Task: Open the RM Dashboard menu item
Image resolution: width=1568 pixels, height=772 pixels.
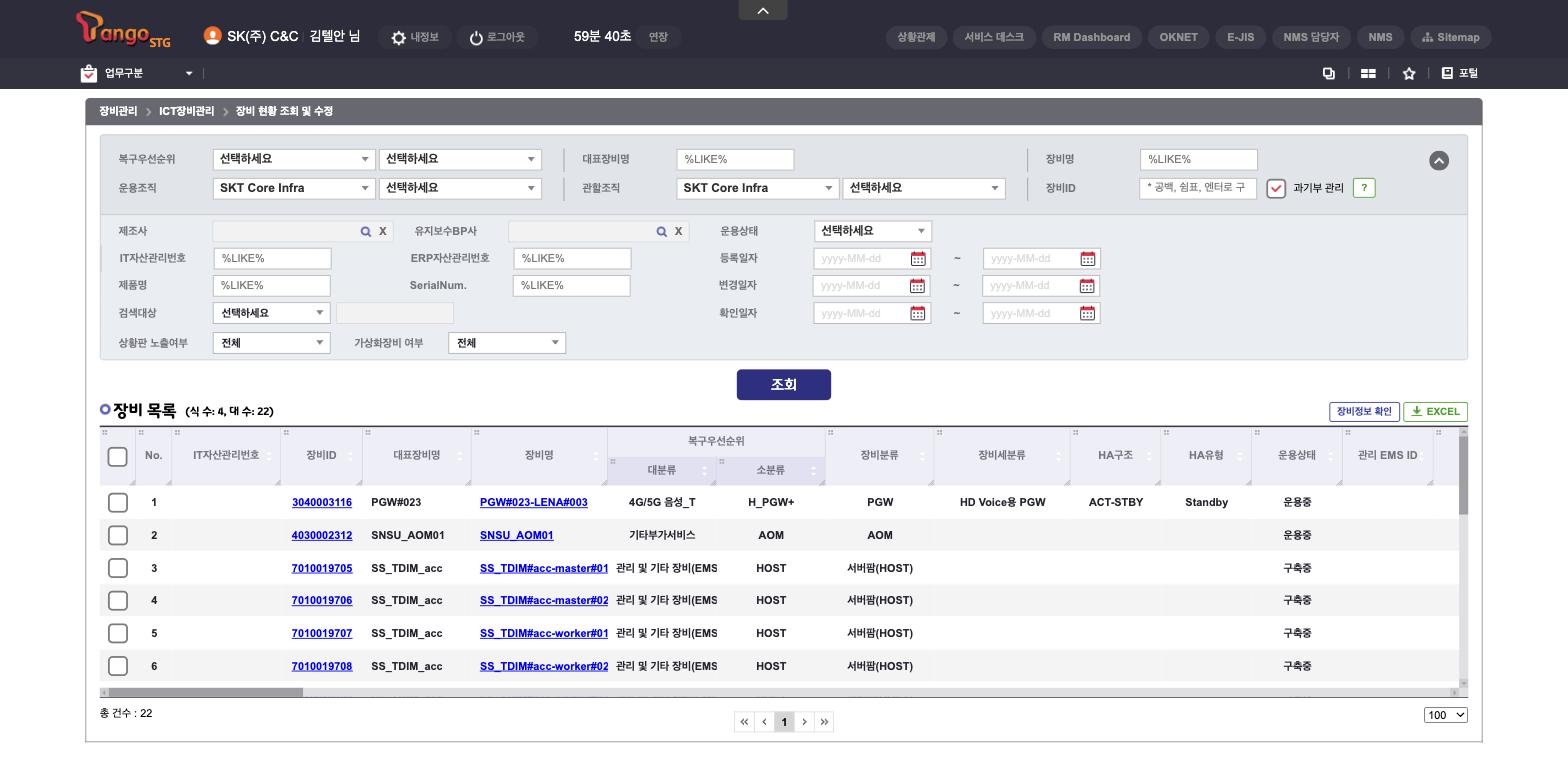Action: (x=1092, y=37)
